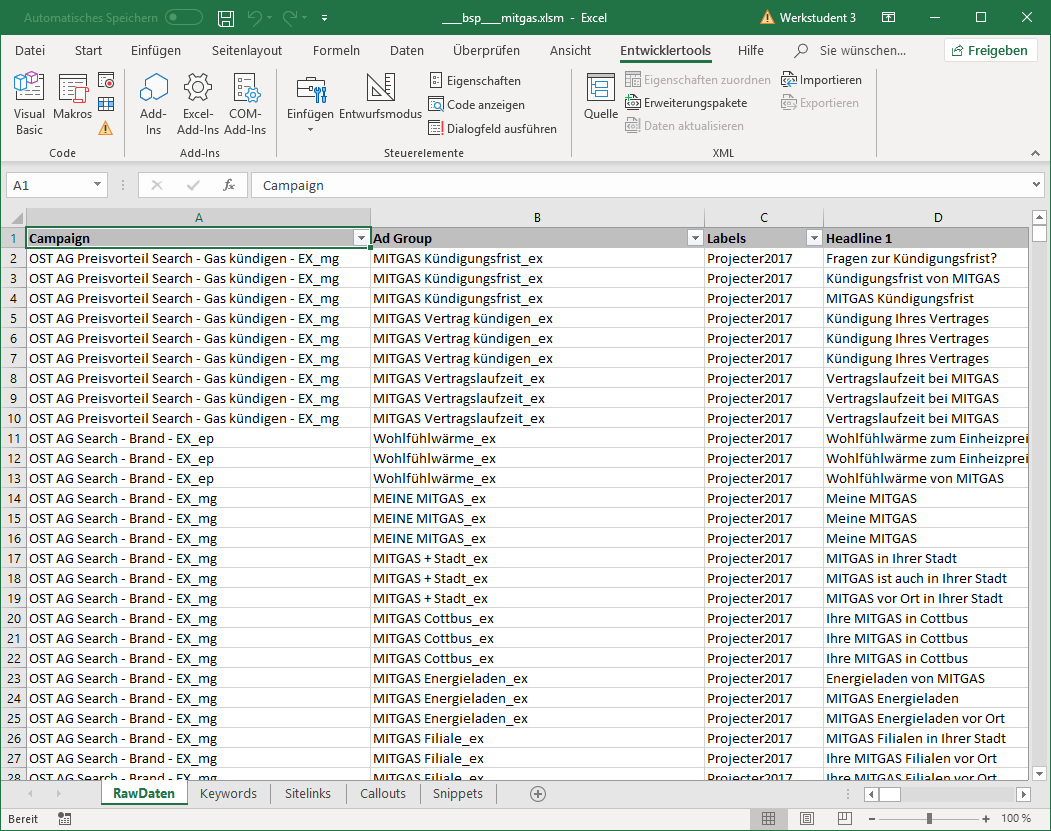Open COM-Add-Ins manager
Screen dimensions: 1051x831
point(245,104)
